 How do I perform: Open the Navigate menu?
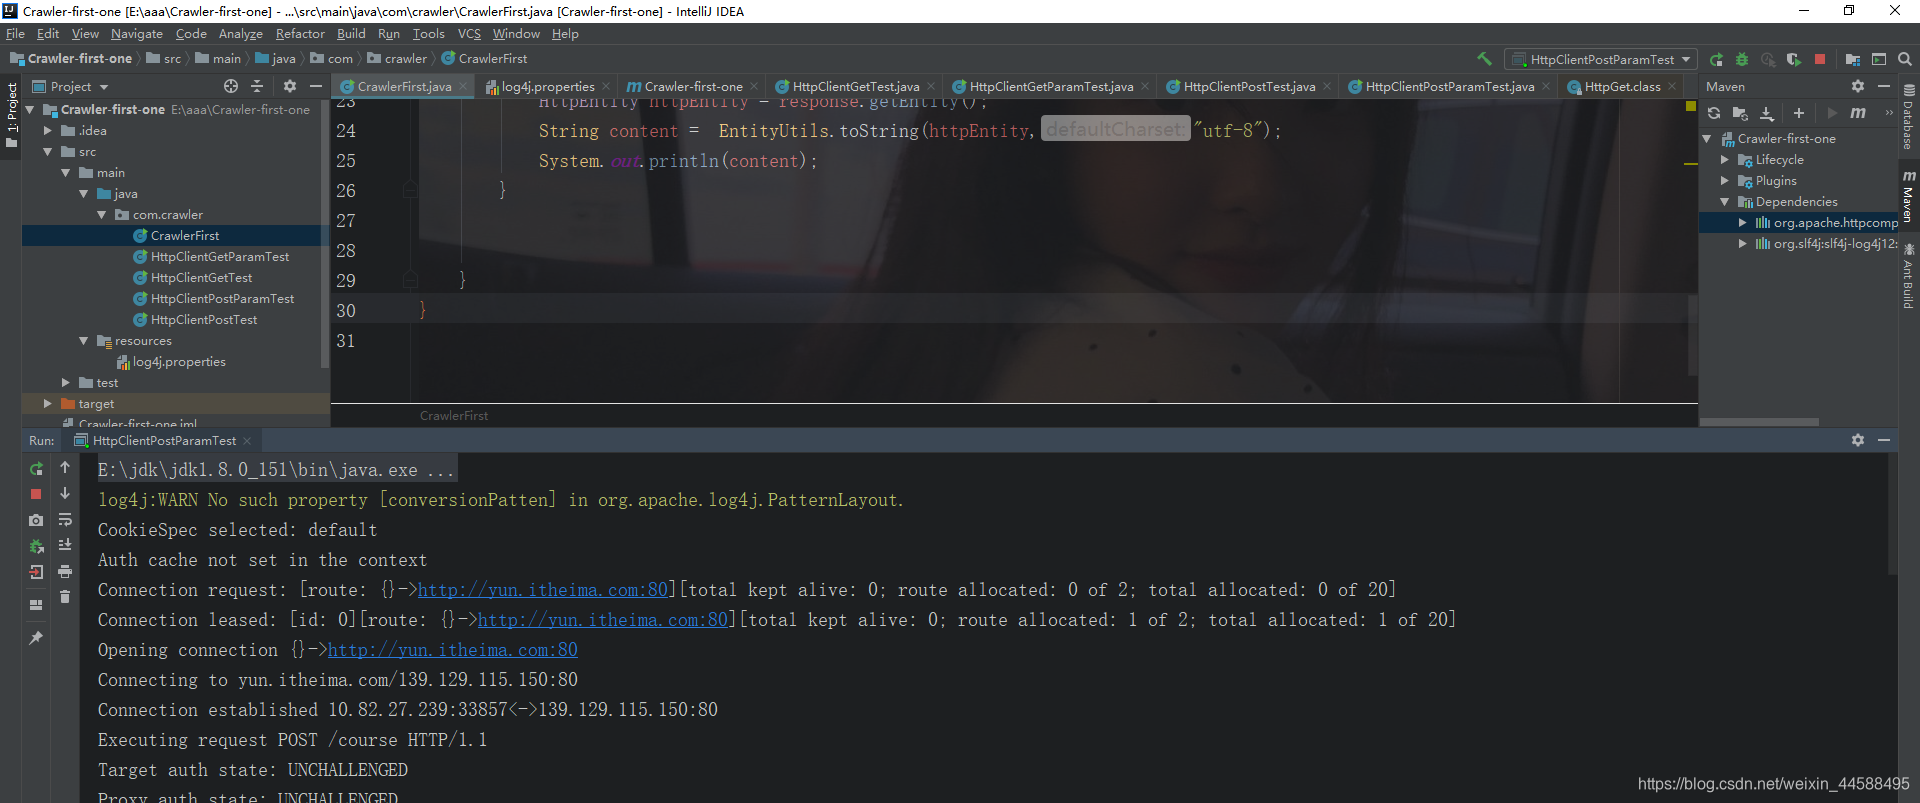coord(135,33)
